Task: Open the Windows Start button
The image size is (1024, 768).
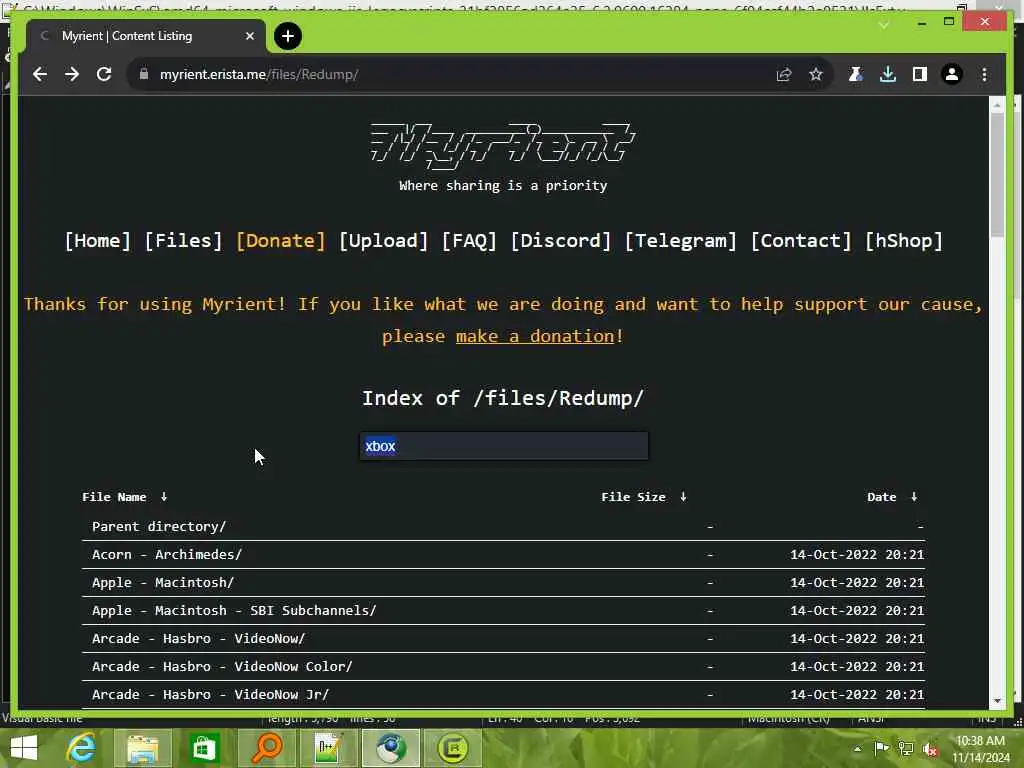Action: [24, 748]
